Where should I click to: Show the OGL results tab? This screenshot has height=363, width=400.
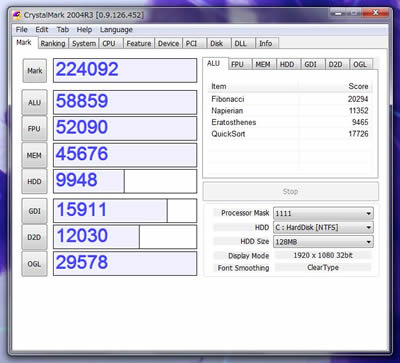(x=360, y=64)
